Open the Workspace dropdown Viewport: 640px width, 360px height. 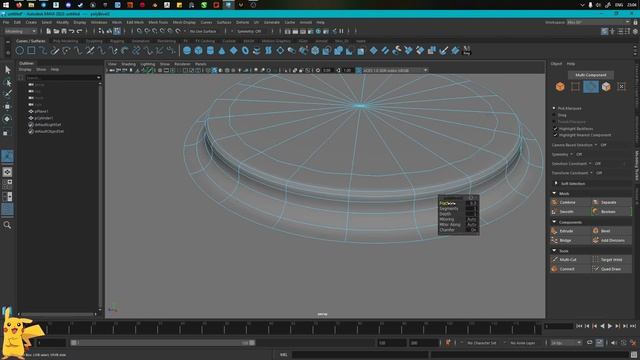coord(598,22)
